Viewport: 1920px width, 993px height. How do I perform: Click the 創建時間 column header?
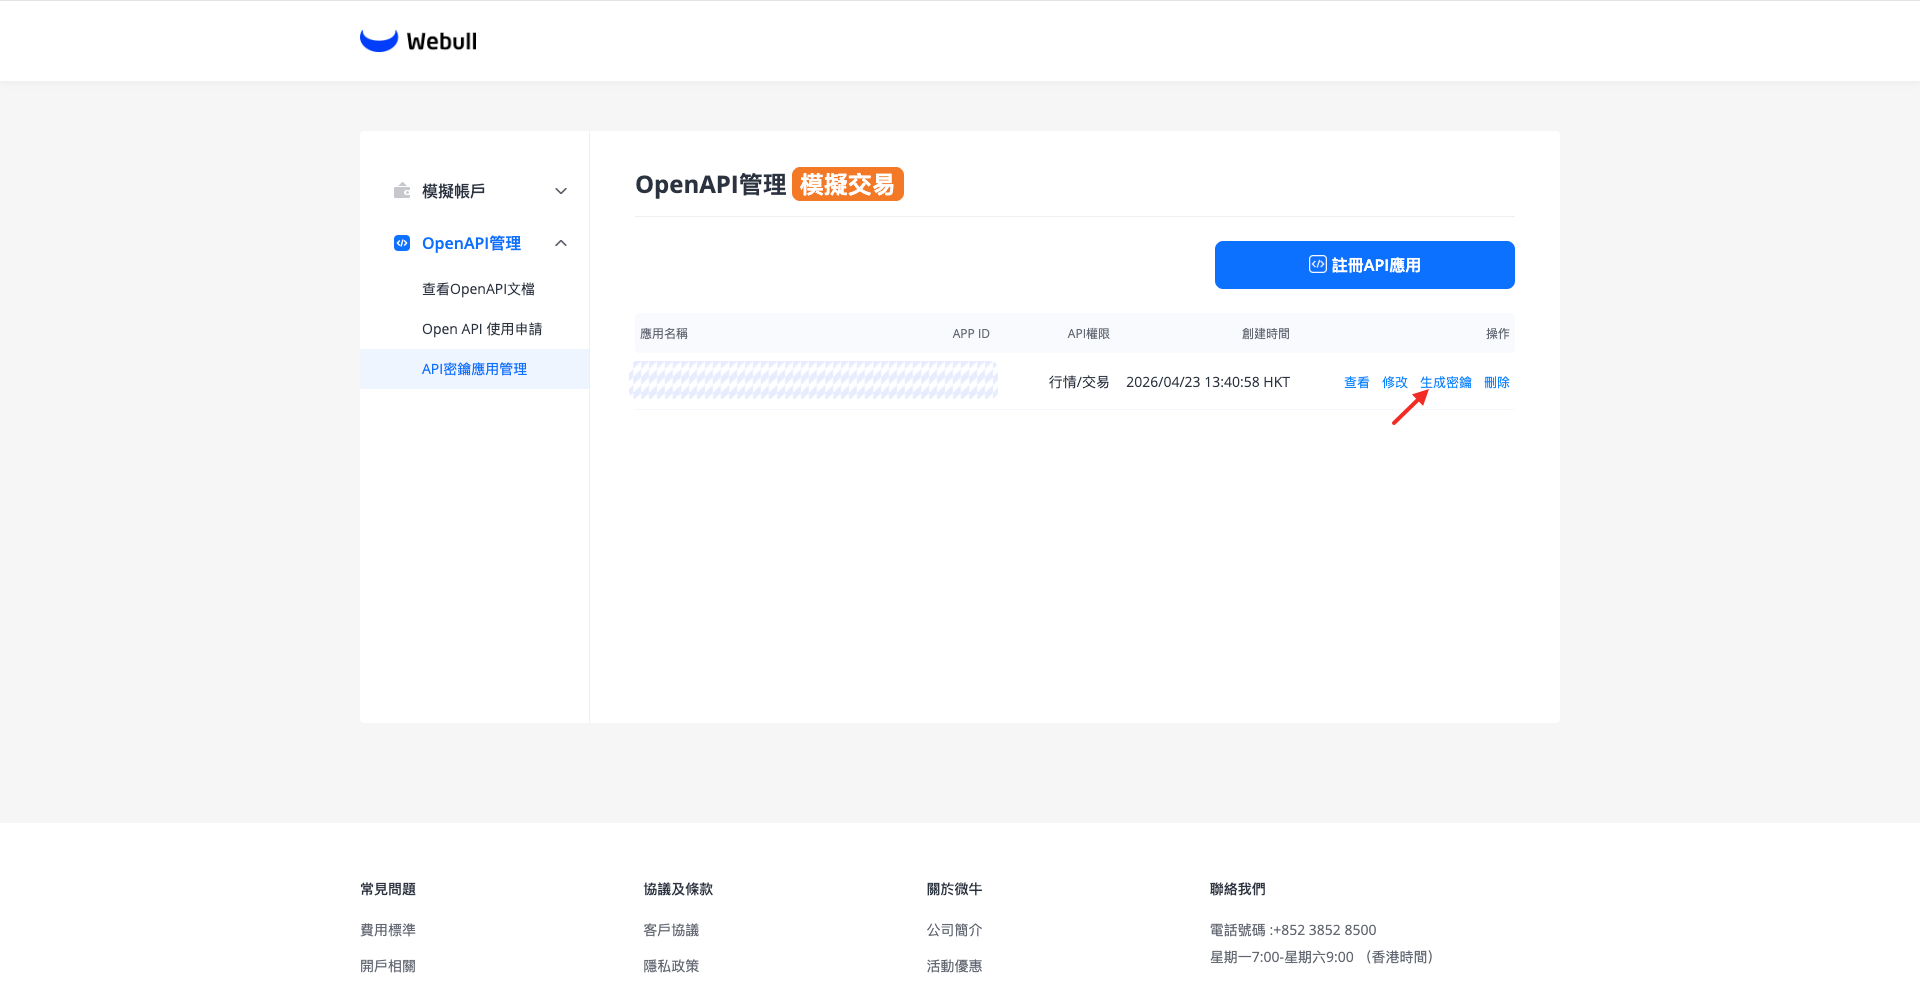[x=1266, y=334]
